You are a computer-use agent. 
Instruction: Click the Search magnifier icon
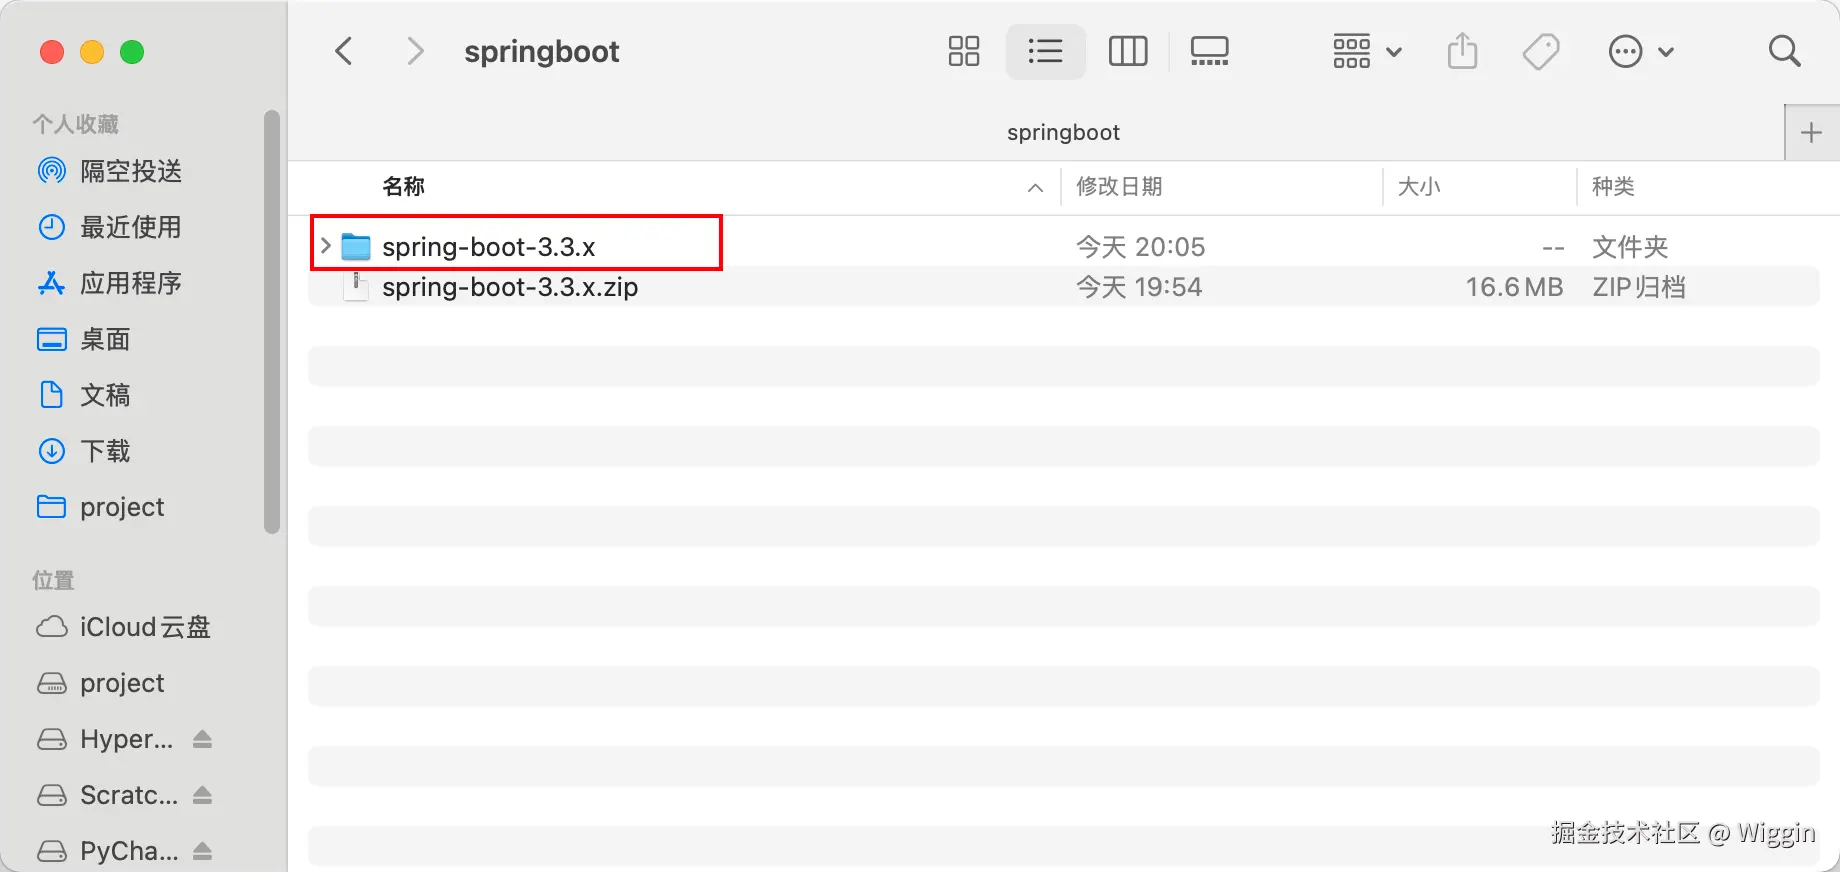click(1784, 51)
